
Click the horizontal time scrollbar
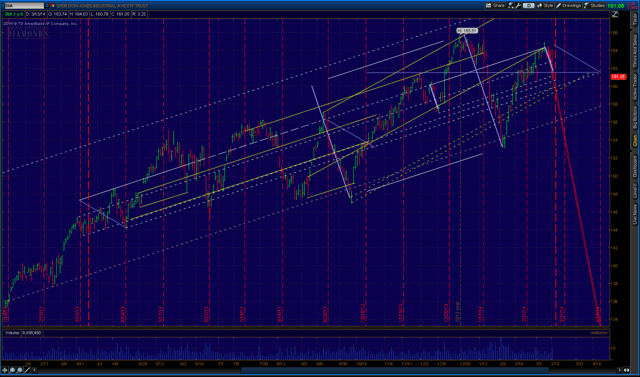pos(327,370)
